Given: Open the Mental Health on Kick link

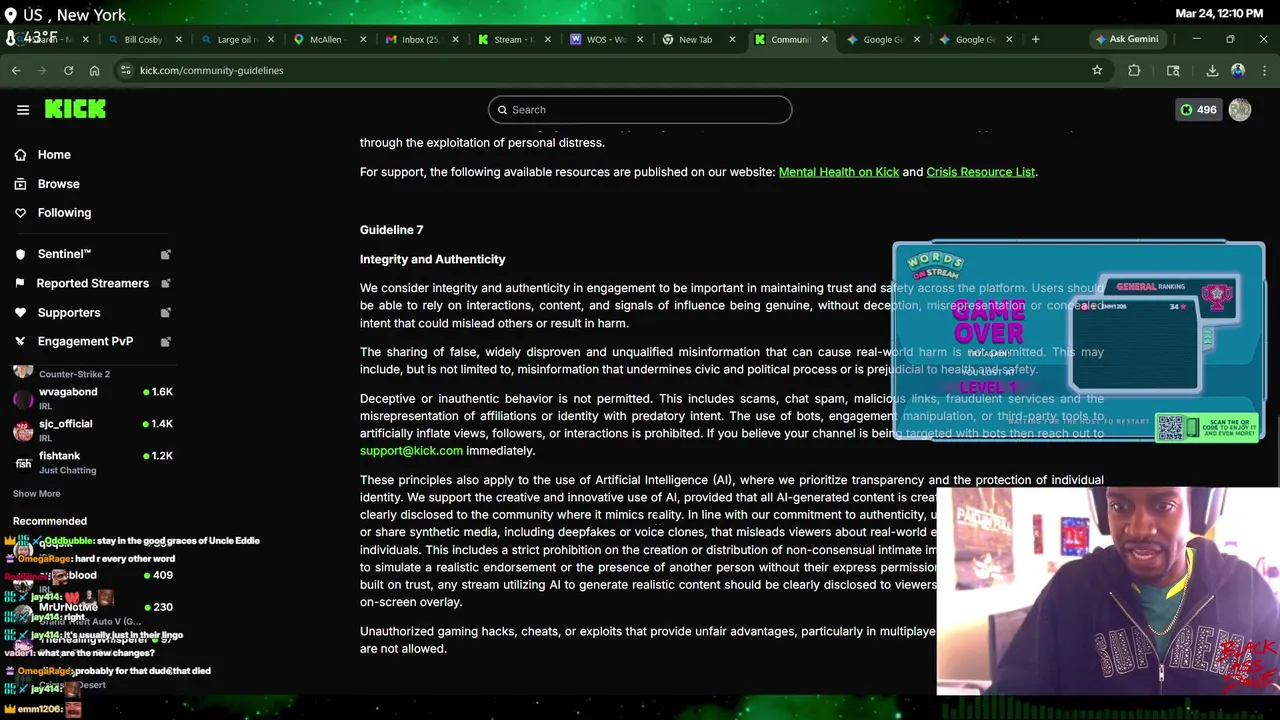Looking at the screenshot, I should tap(839, 172).
